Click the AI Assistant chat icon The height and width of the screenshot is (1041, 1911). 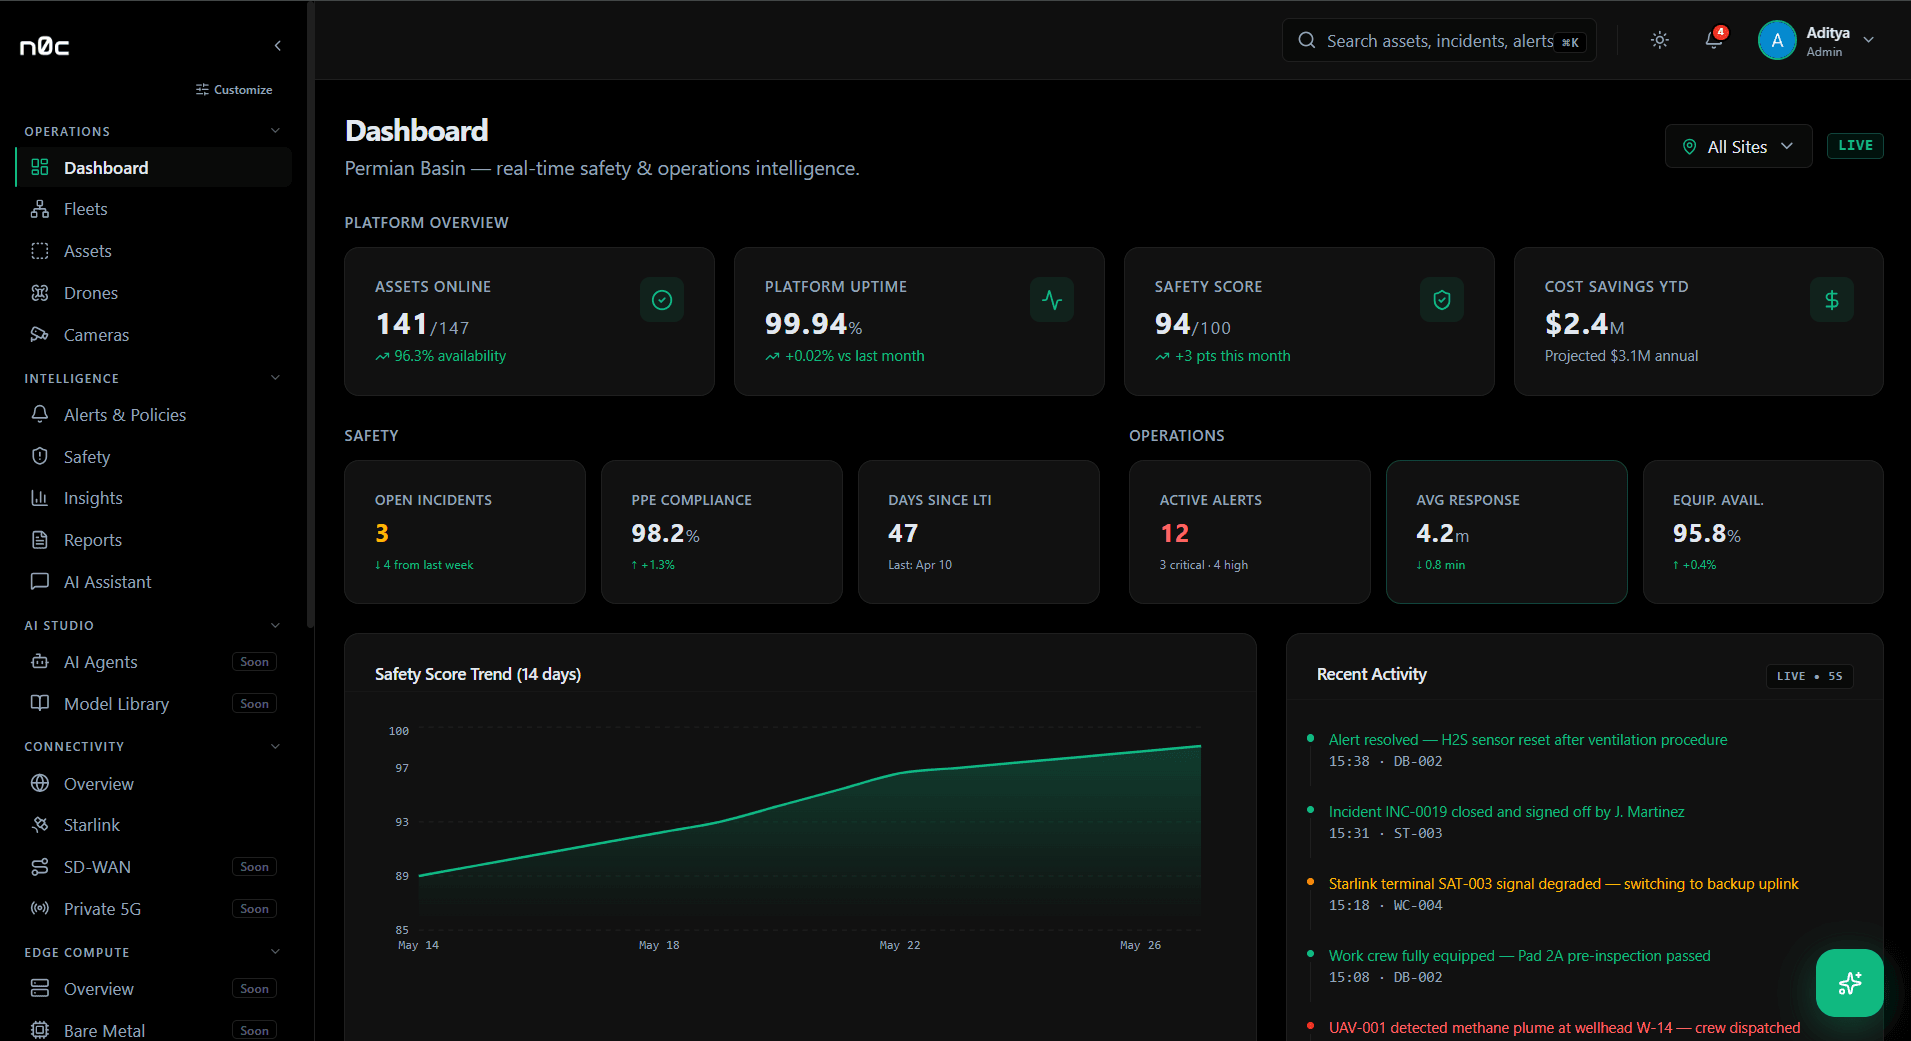click(x=40, y=581)
